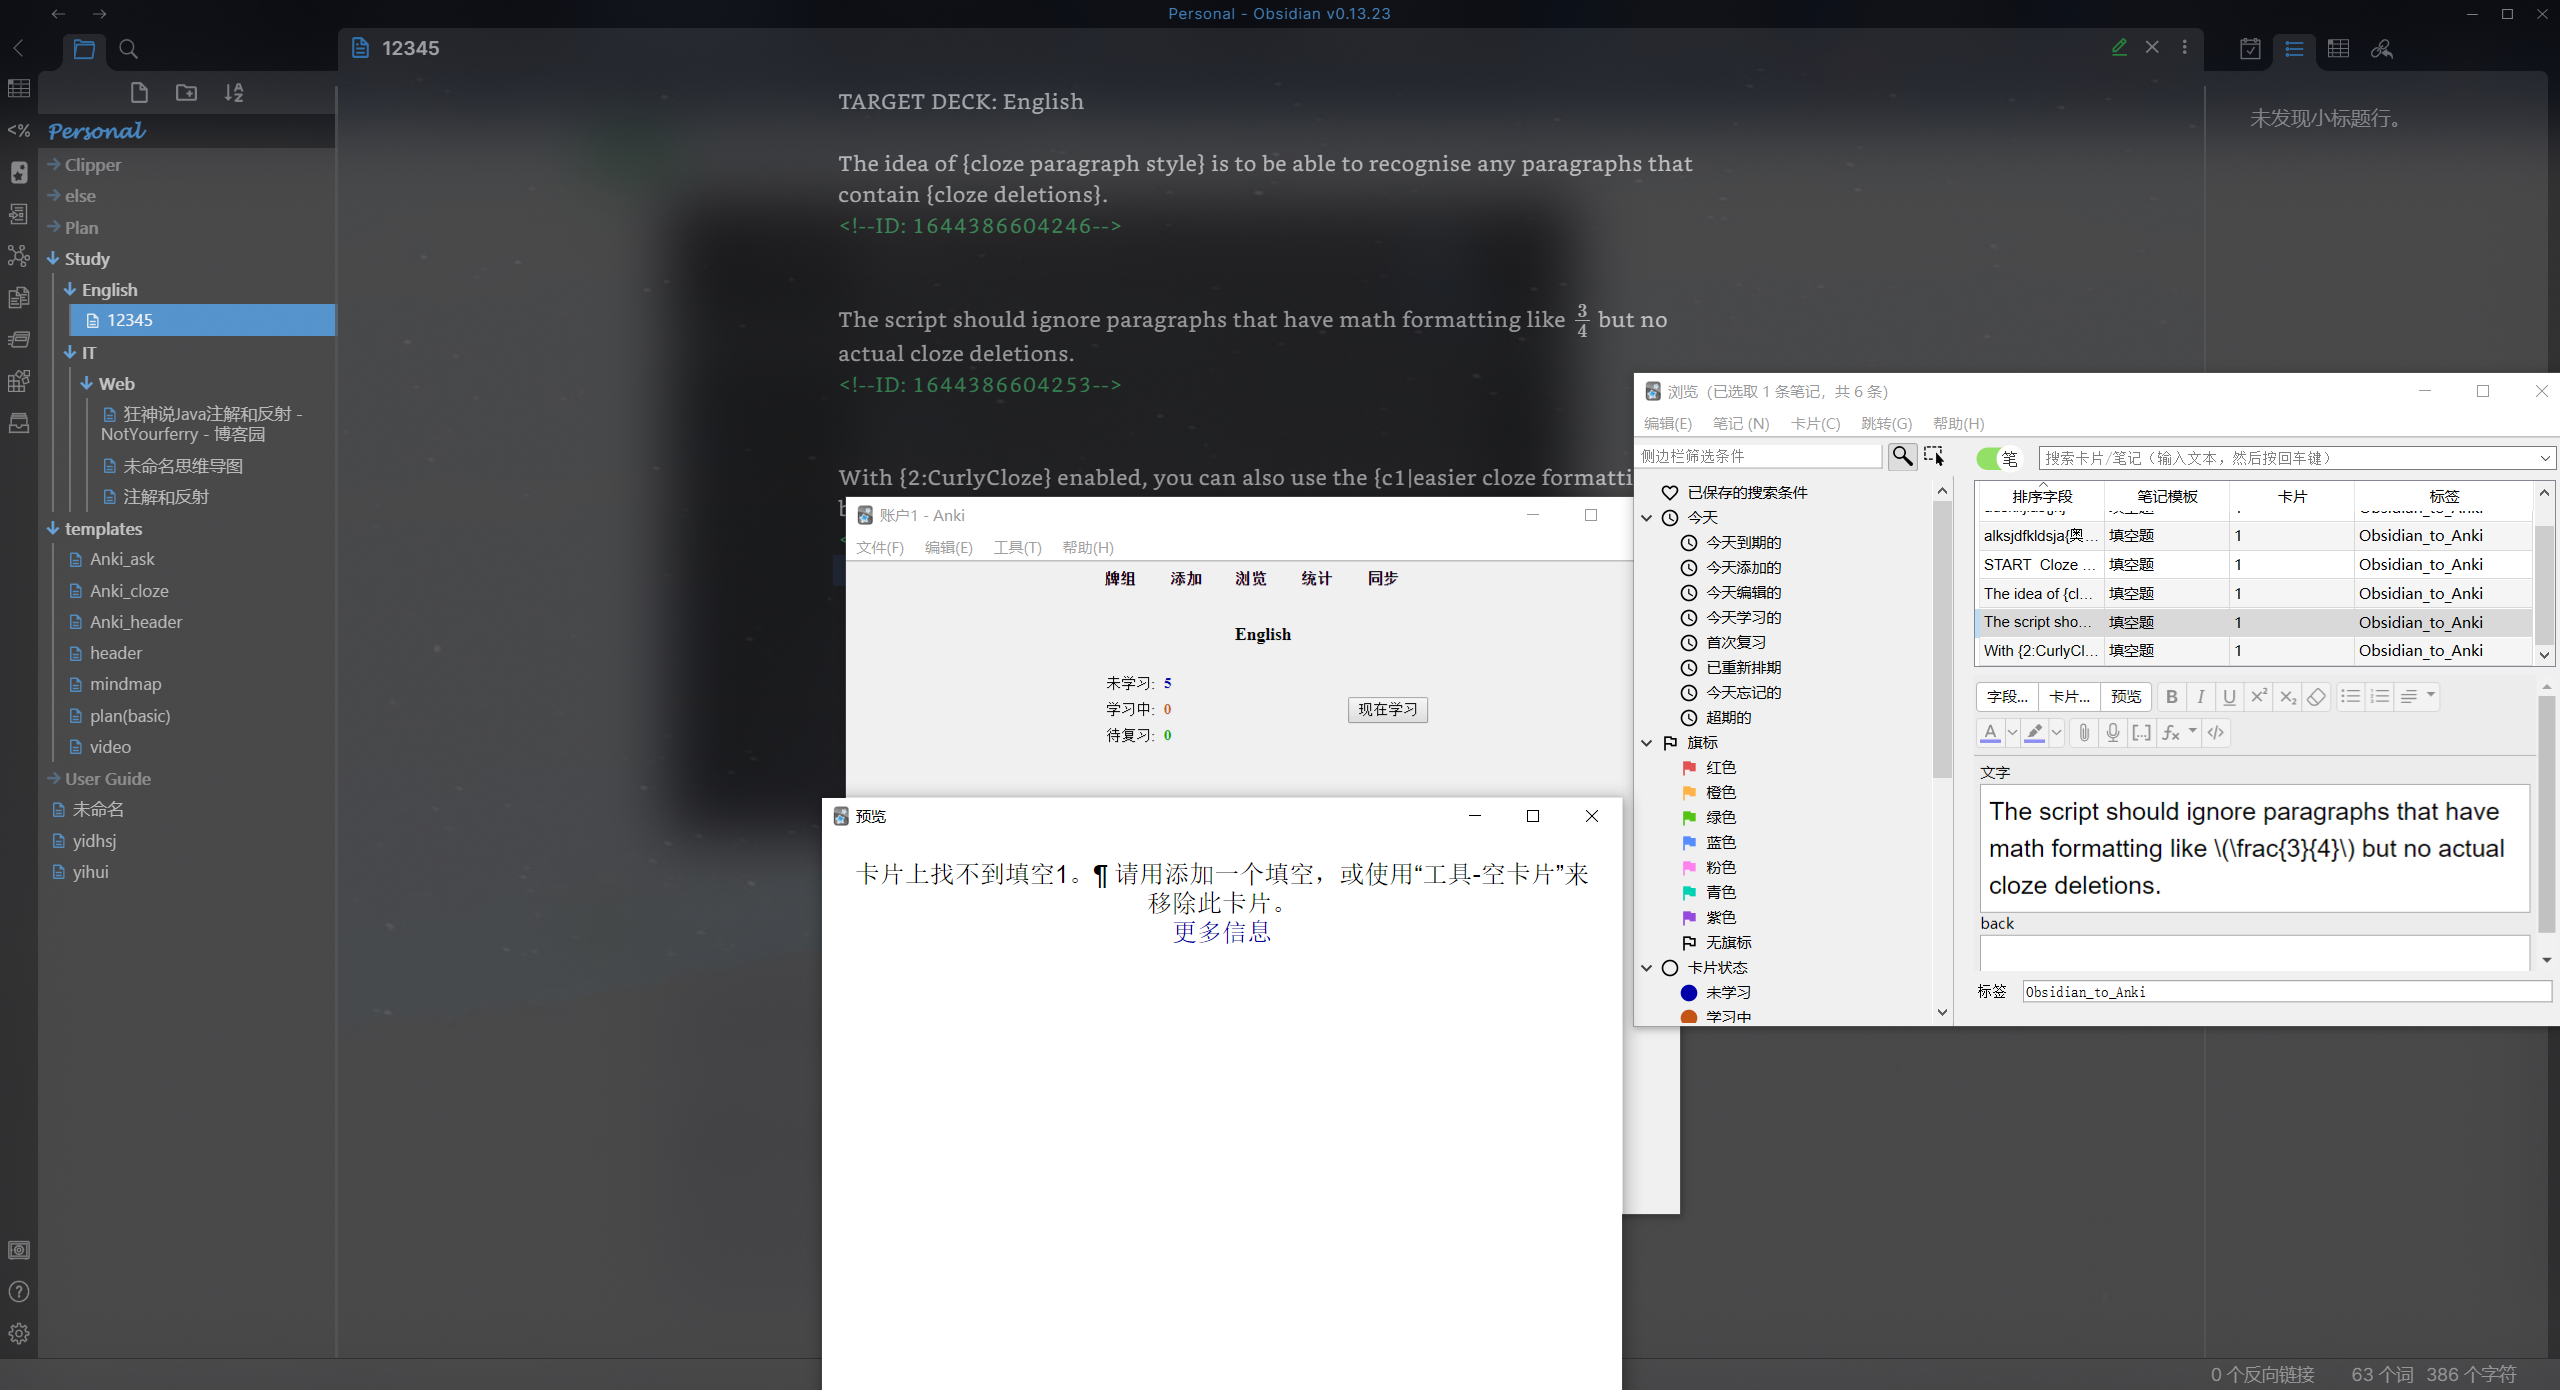This screenshot has width=2560, height=1390.
Task: Collapse the Study folder in the vault
Action: point(55,258)
